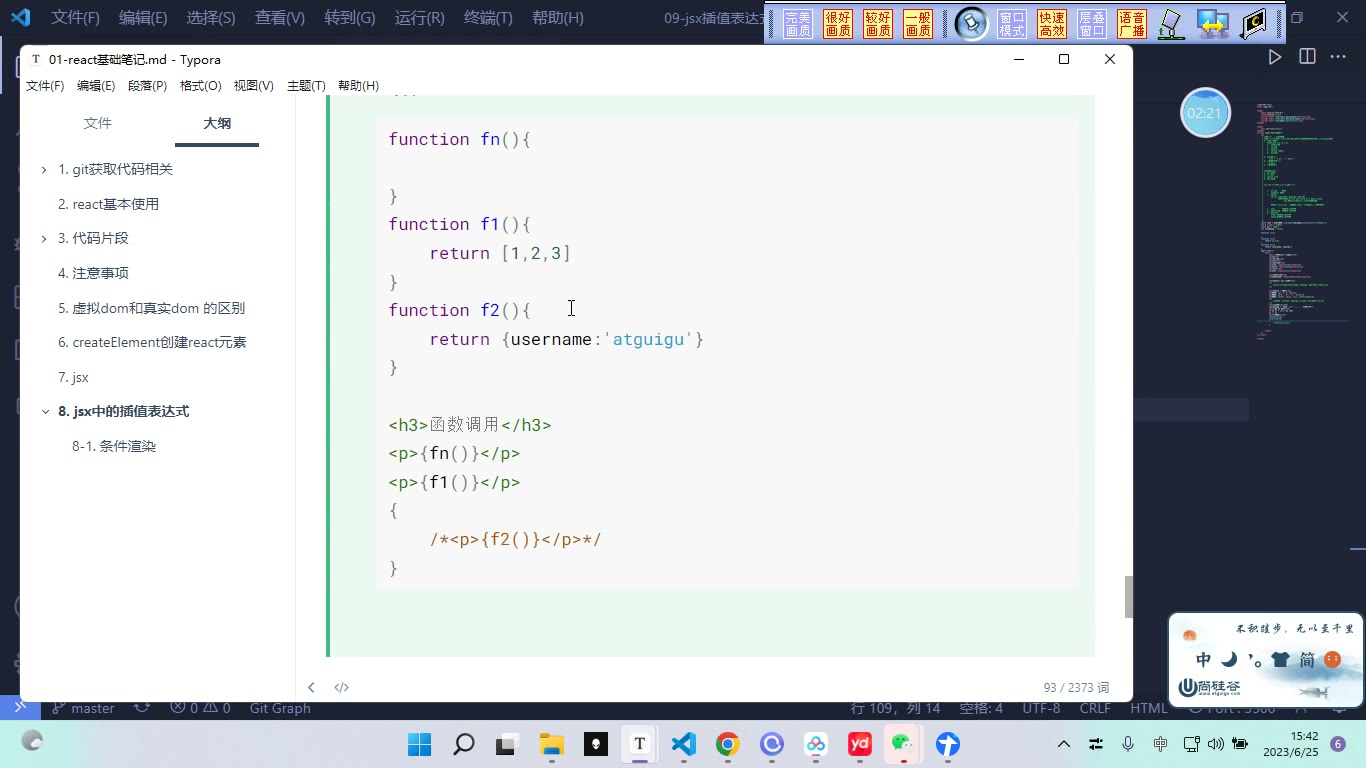
Task: Switch to 文件 tab in Typora sidebar
Action: [x=98, y=123]
